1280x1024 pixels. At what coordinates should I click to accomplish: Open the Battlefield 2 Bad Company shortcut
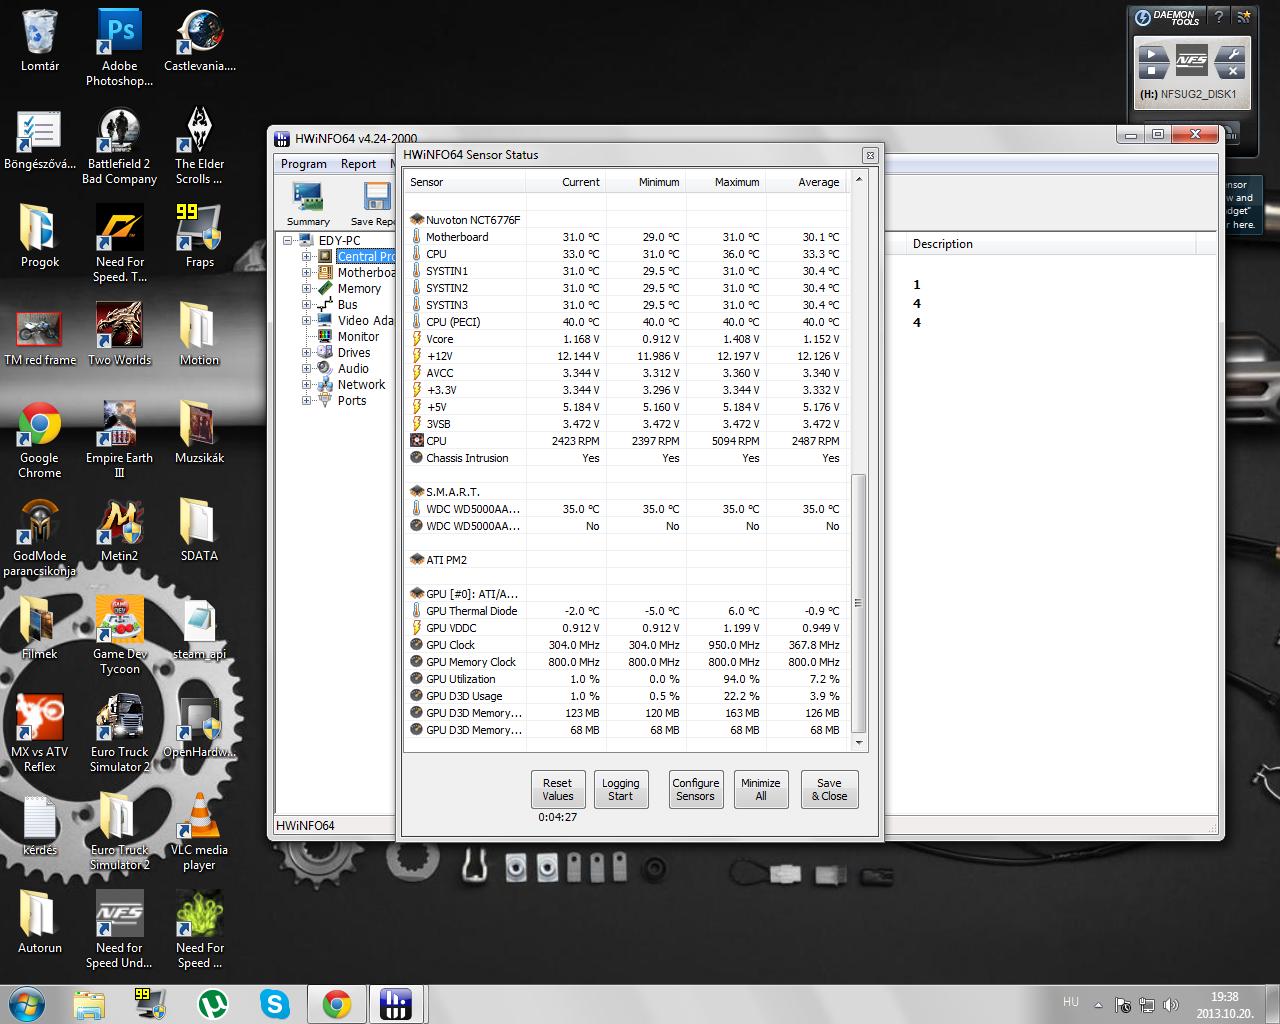coord(119,146)
